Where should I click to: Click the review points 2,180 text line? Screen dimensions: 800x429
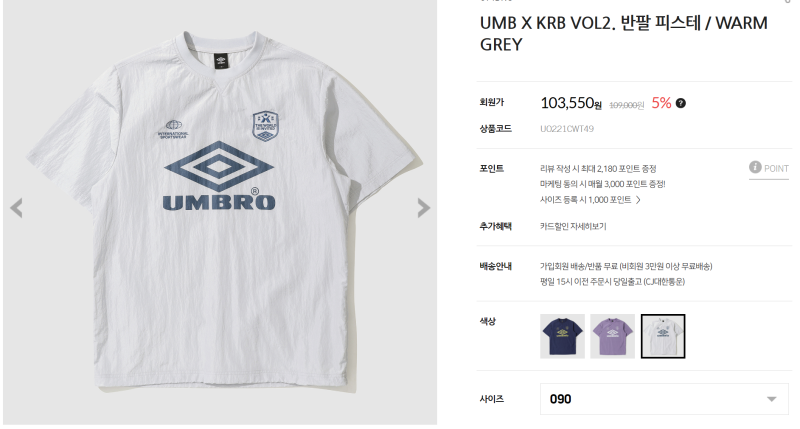coord(598,168)
